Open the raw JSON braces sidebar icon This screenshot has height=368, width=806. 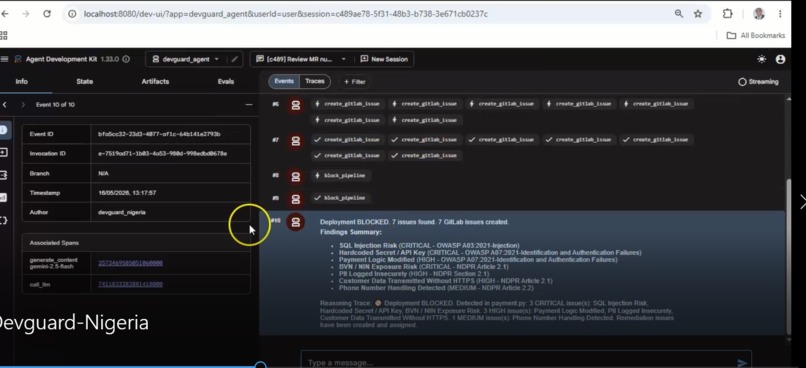[x=4, y=220]
